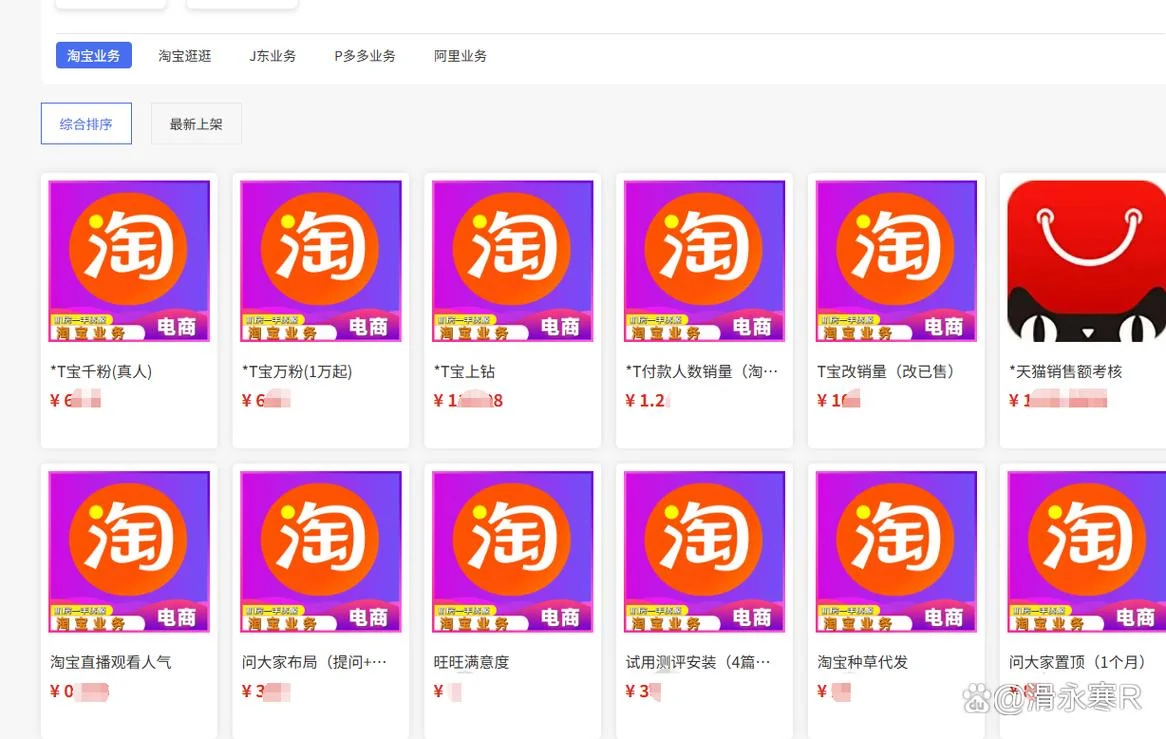Click the *T付款人数销量 title
The height and width of the screenshot is (739, 1166).
(701, 371)
